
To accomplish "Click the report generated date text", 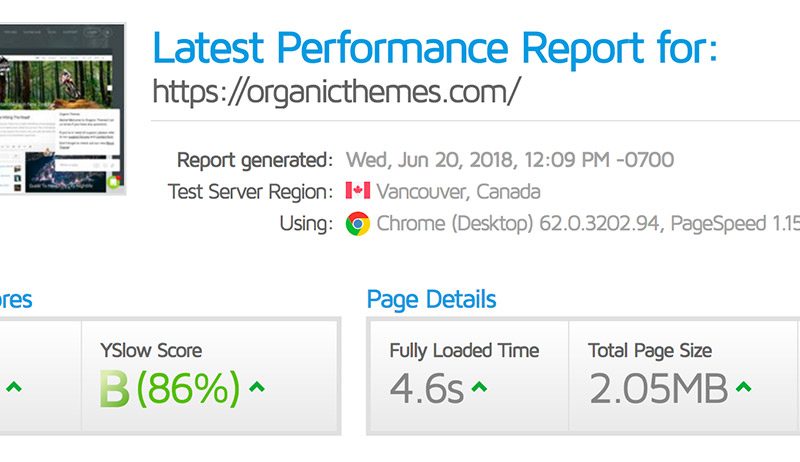I will point(510,160).
